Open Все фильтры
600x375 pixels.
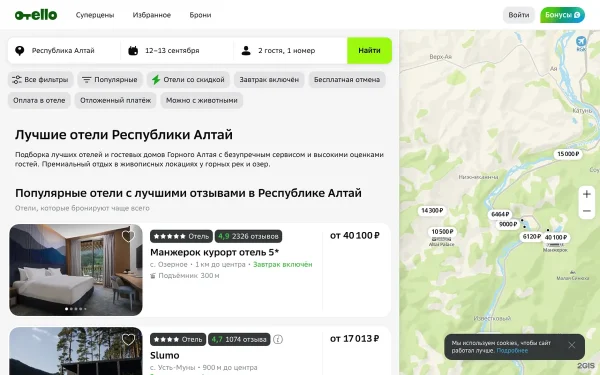(x=41, y=80)
